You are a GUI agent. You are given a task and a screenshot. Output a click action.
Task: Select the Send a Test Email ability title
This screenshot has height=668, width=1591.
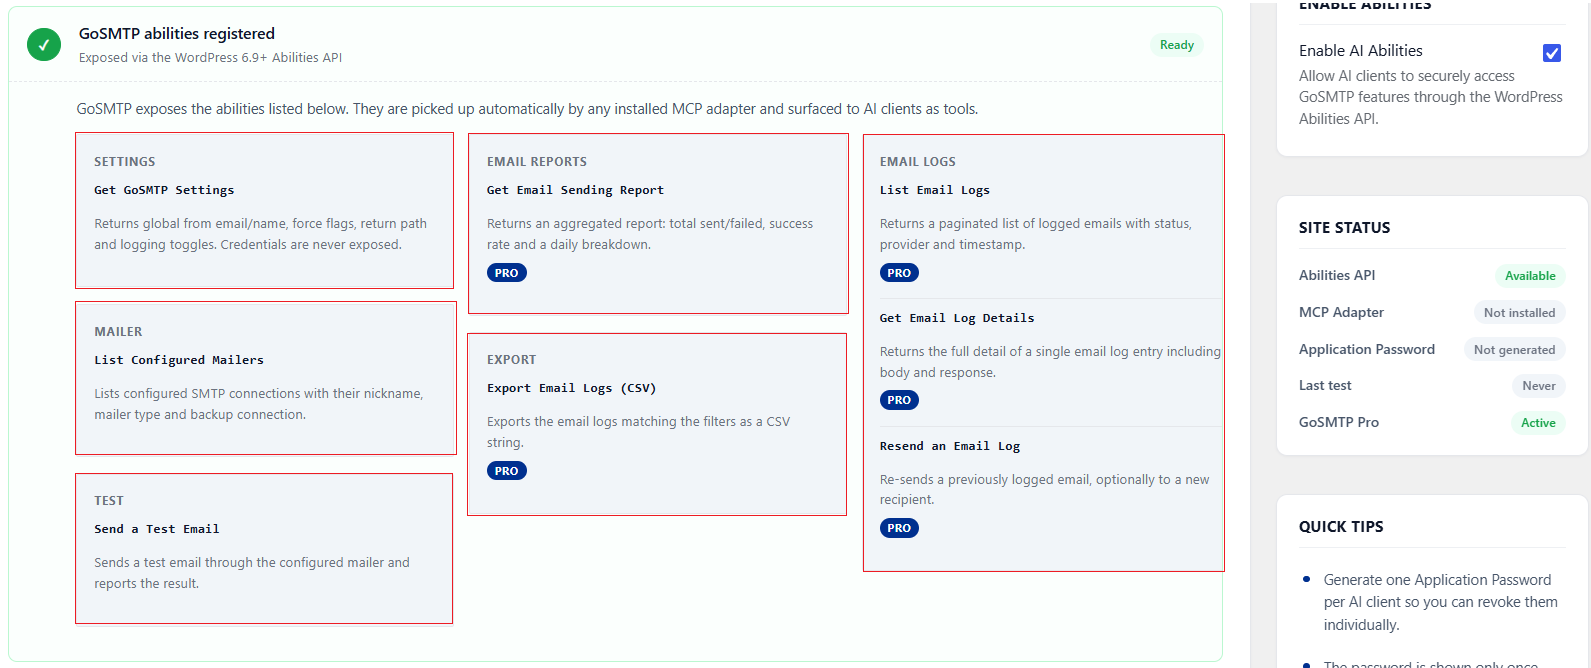click(157, 529)
